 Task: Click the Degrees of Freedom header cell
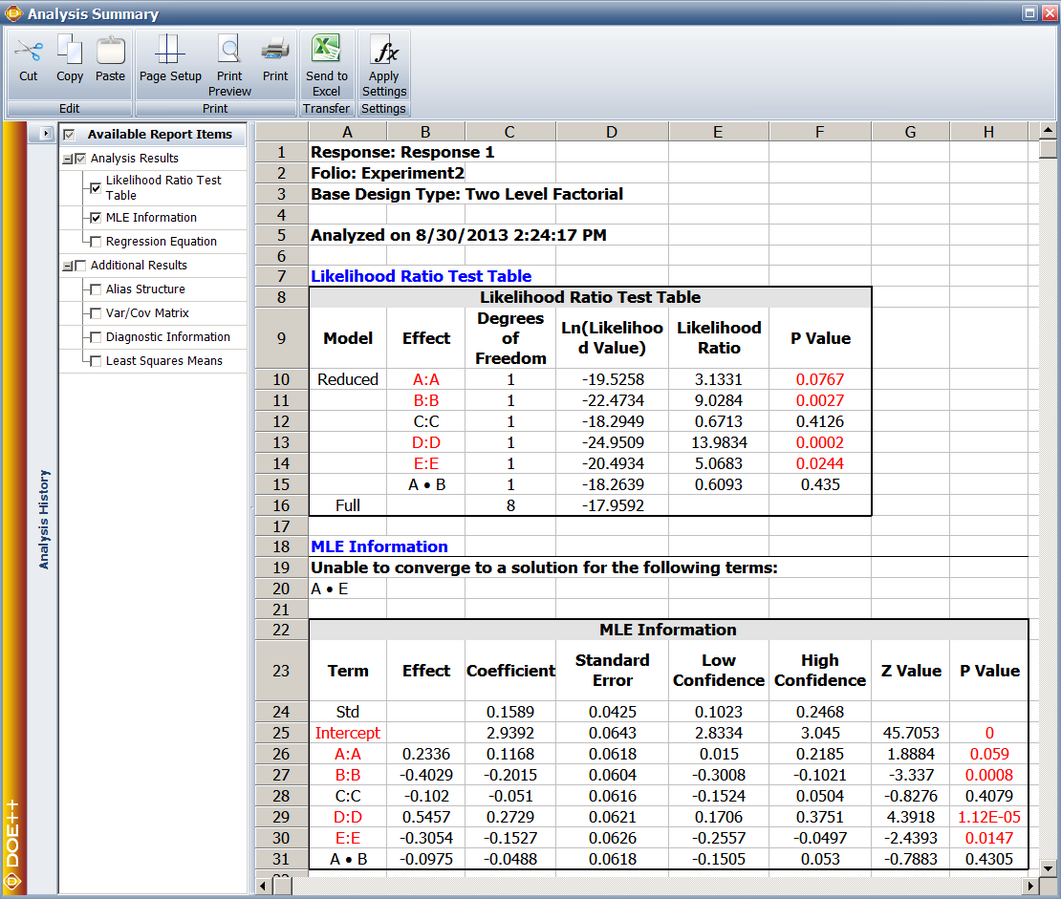point(510,338)
